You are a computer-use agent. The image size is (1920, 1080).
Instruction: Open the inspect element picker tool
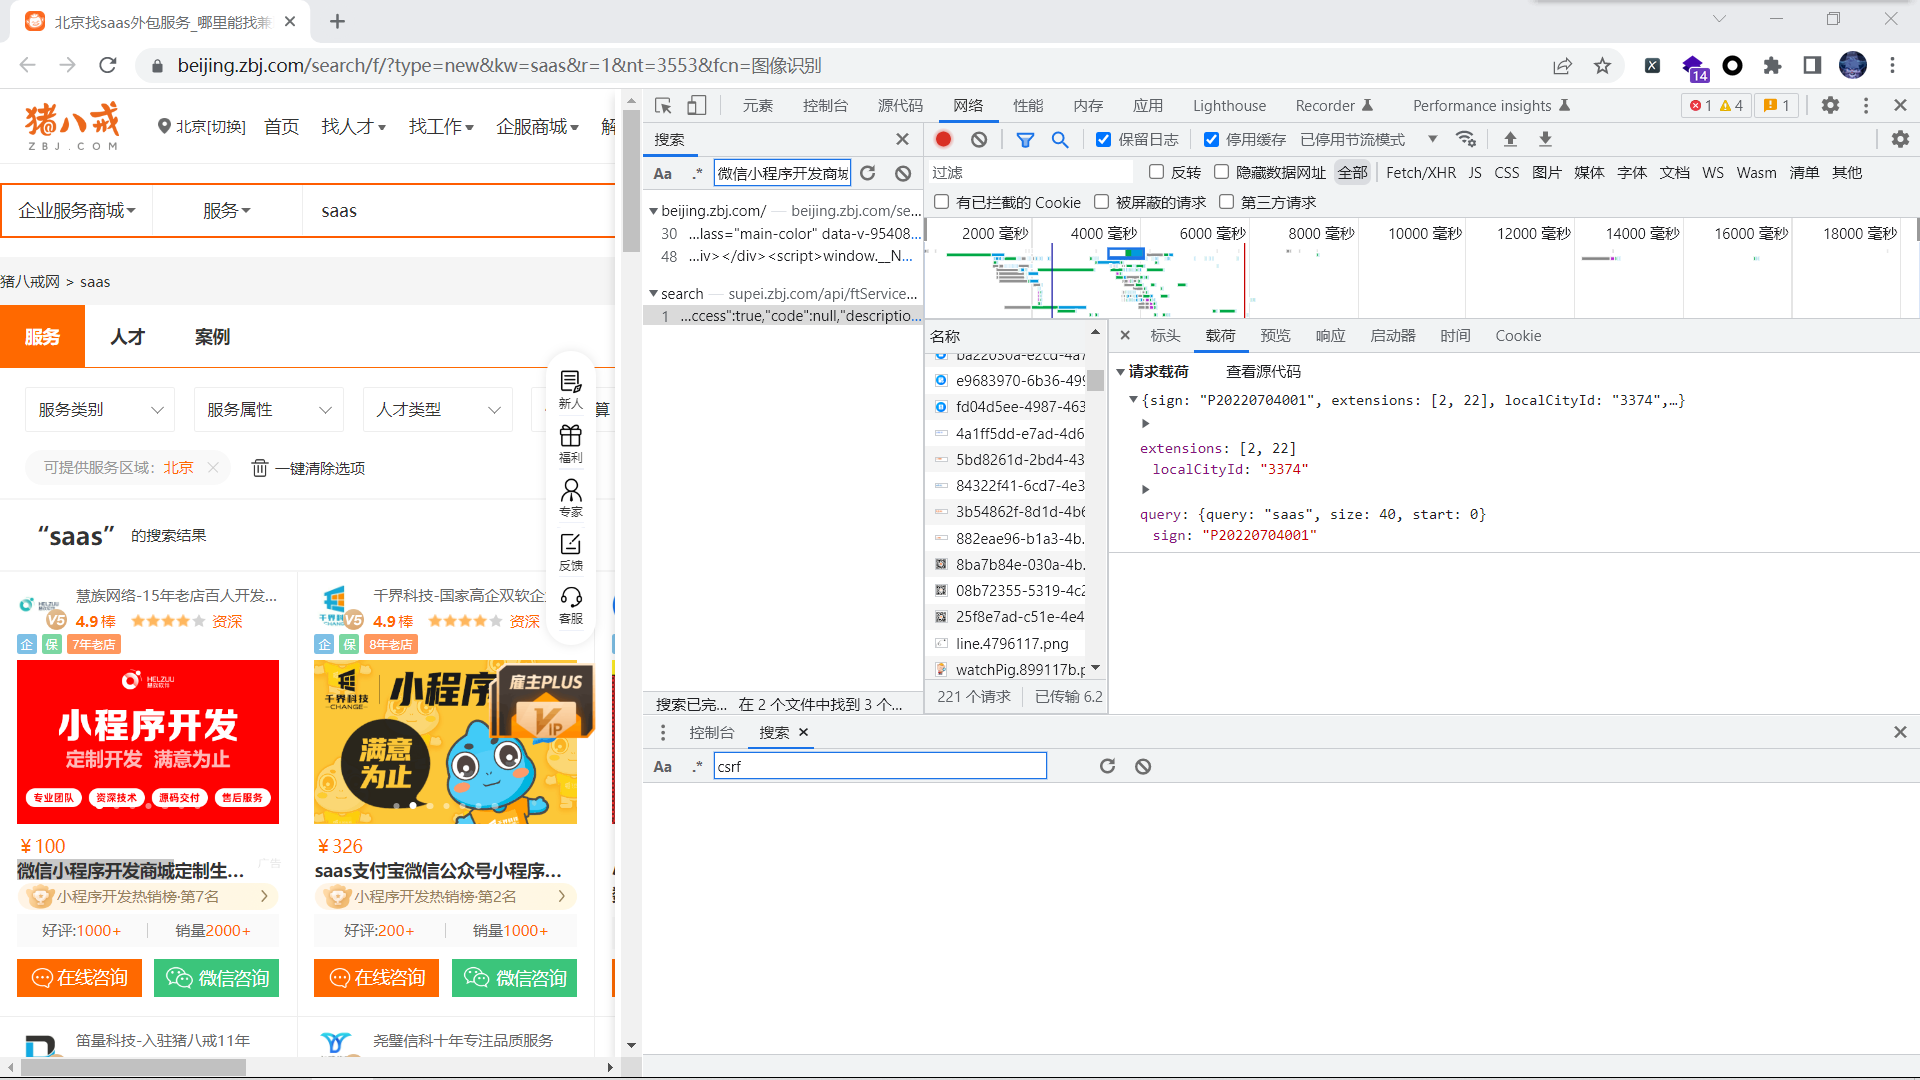click(x=662, y=105)
